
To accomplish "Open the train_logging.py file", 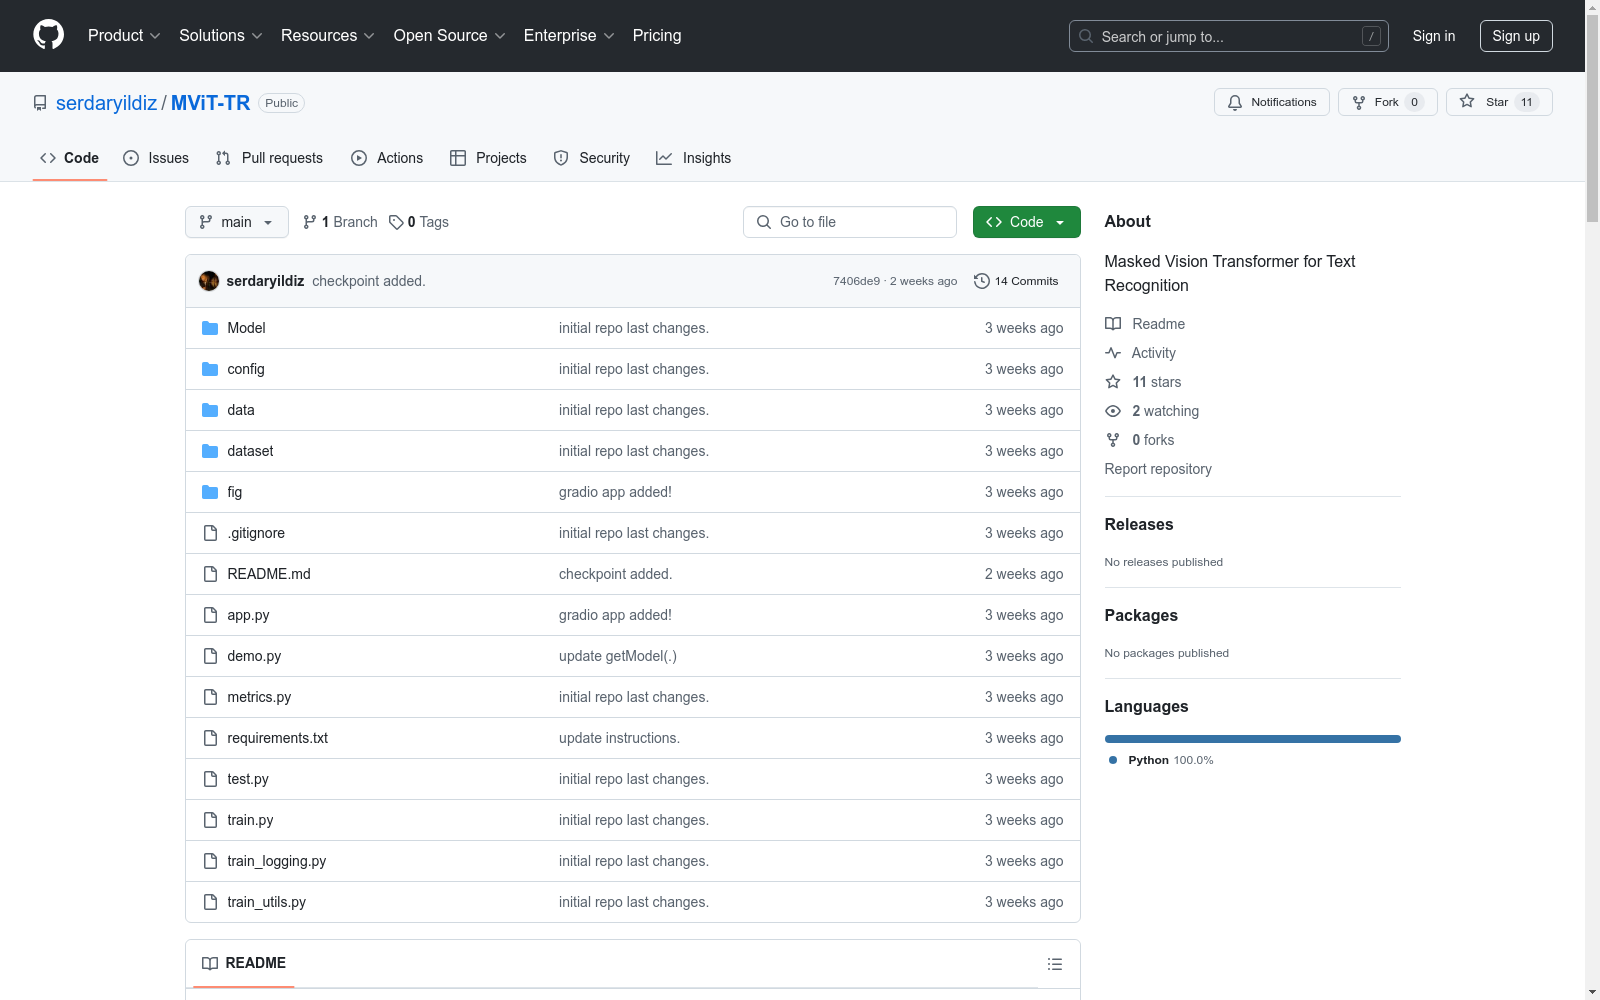I will pyautogui.click(x=277, y=861).
